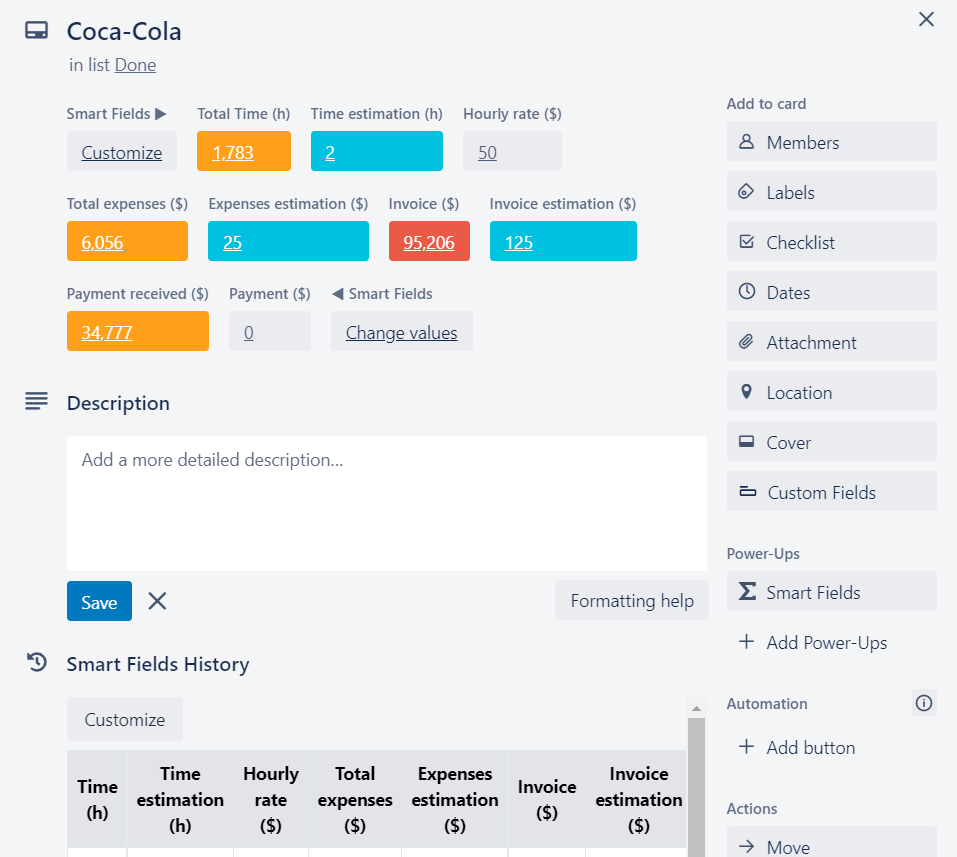Click Change values button

401,333
